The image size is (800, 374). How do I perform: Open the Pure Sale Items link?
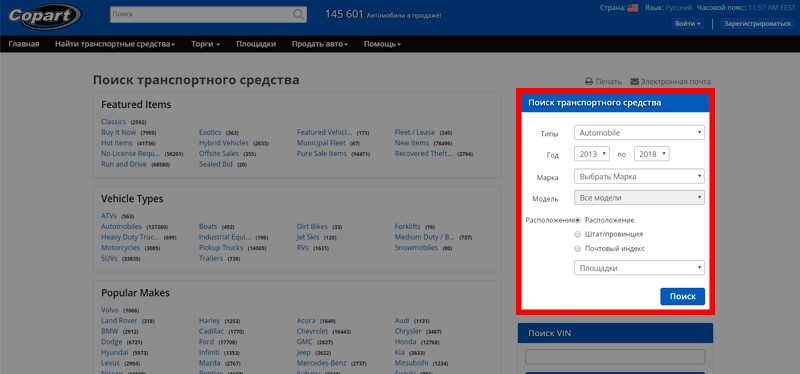pos(322,154)
